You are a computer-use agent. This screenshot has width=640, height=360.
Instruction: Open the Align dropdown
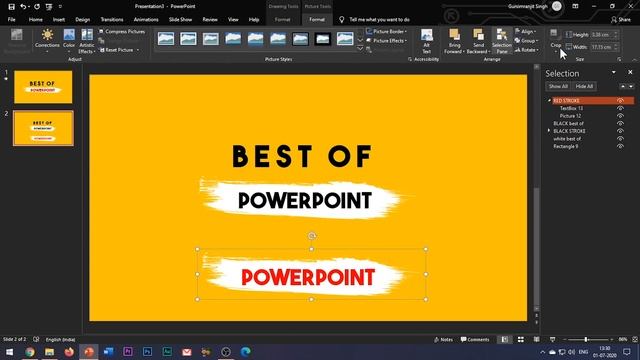click(526, 31)
